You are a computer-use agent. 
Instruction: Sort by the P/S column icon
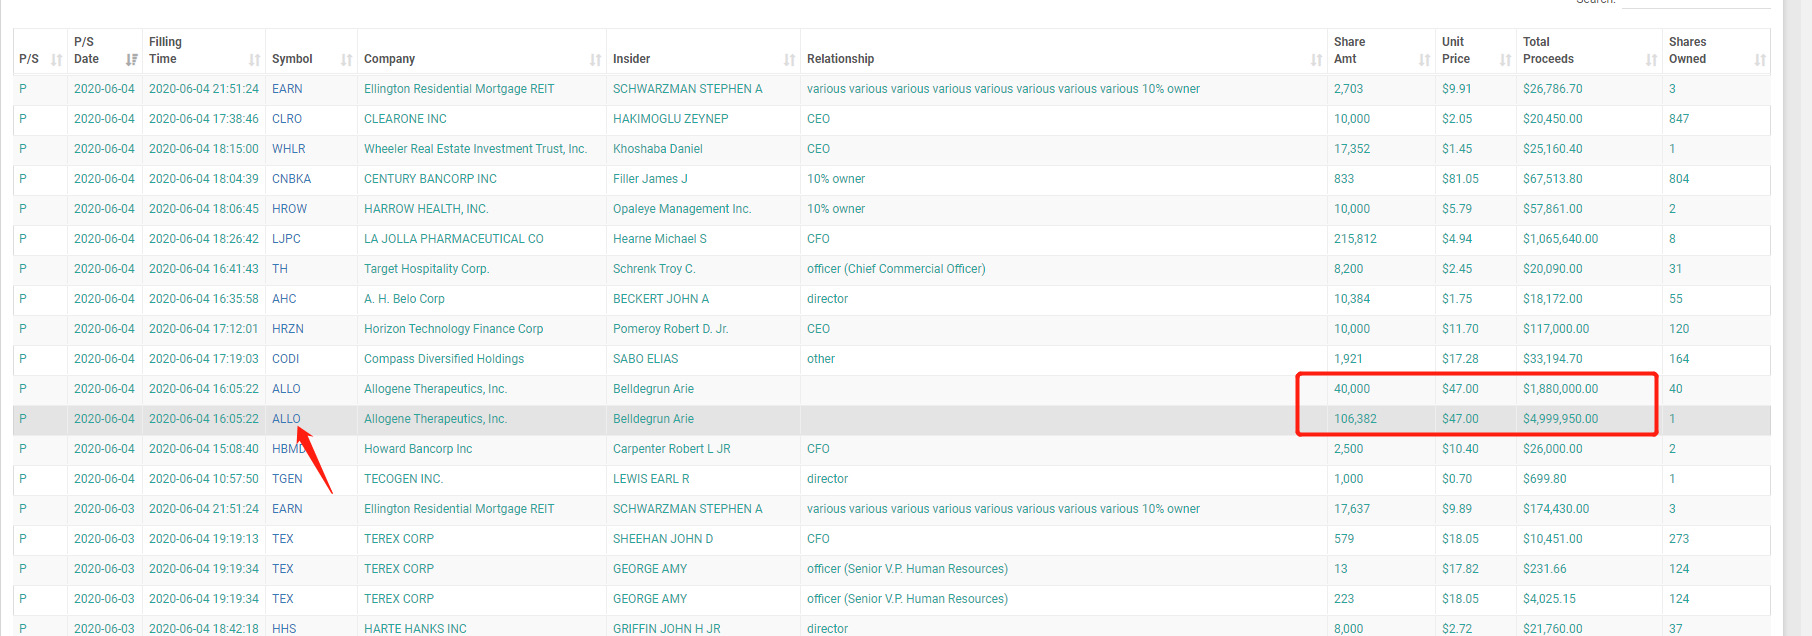point(57,60)
